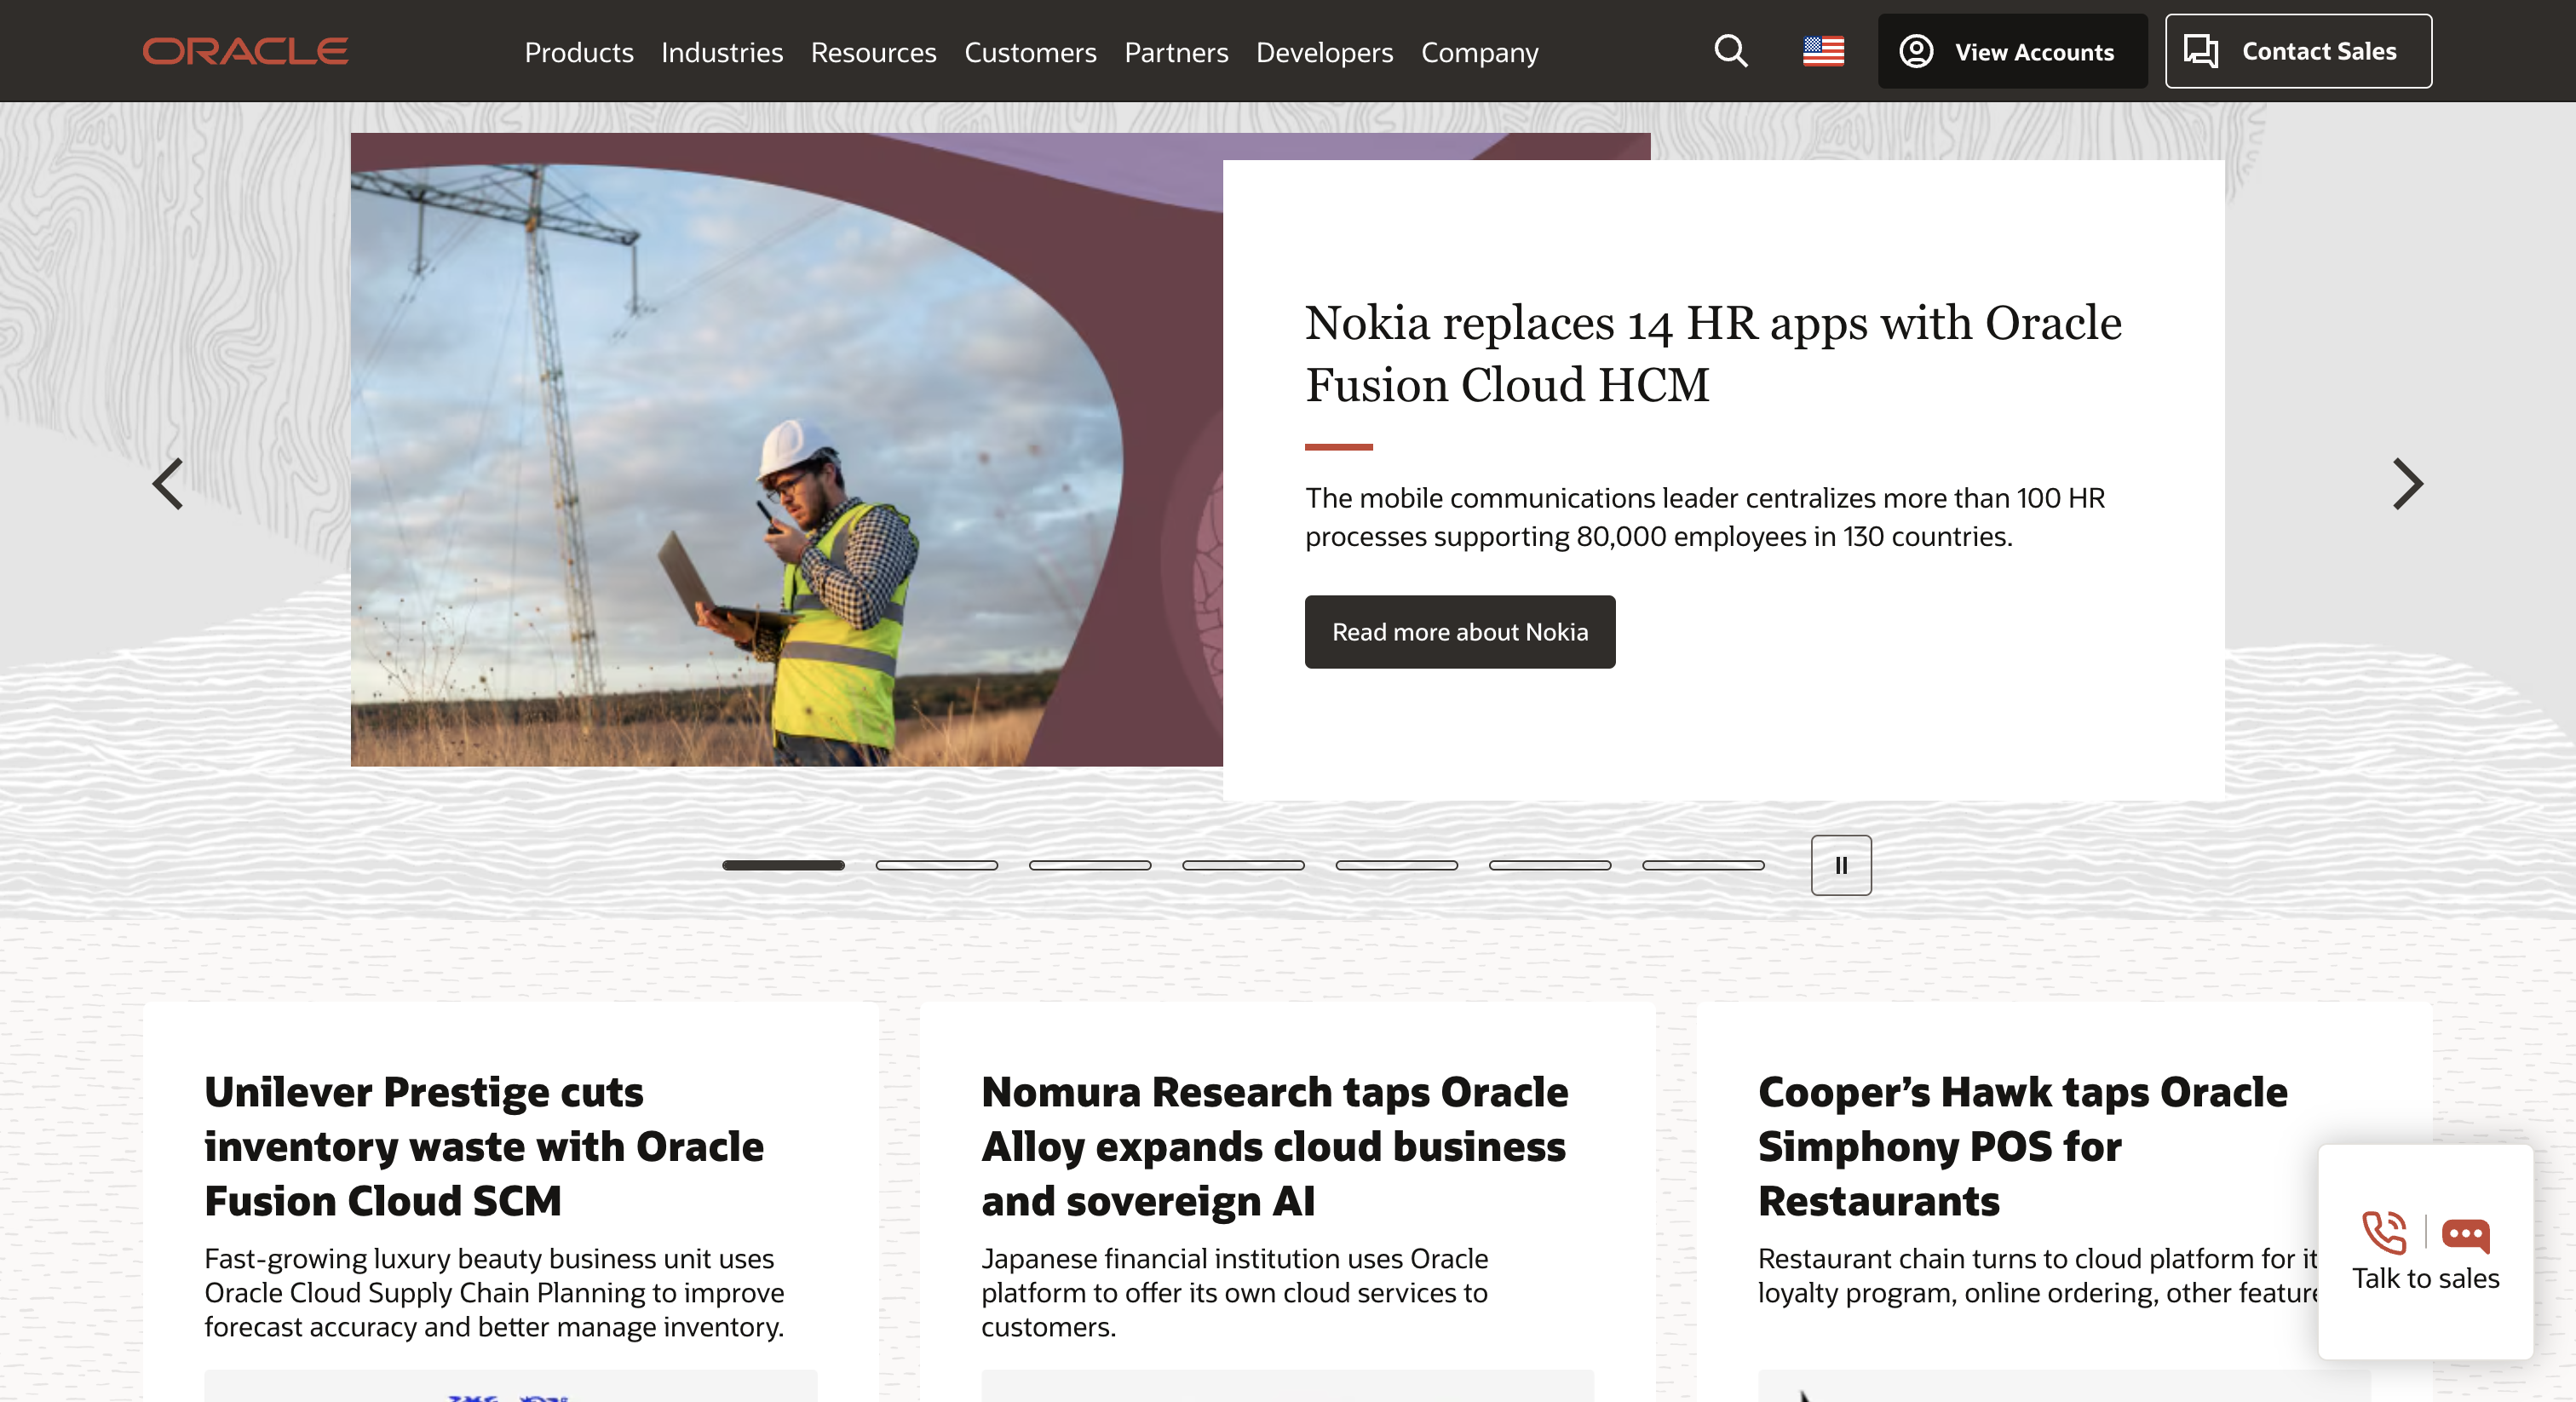Jump to the fifth carousel slide indicator
The width and height of the screenshot is (2576, 1402).
click(x=1396, y=865)
